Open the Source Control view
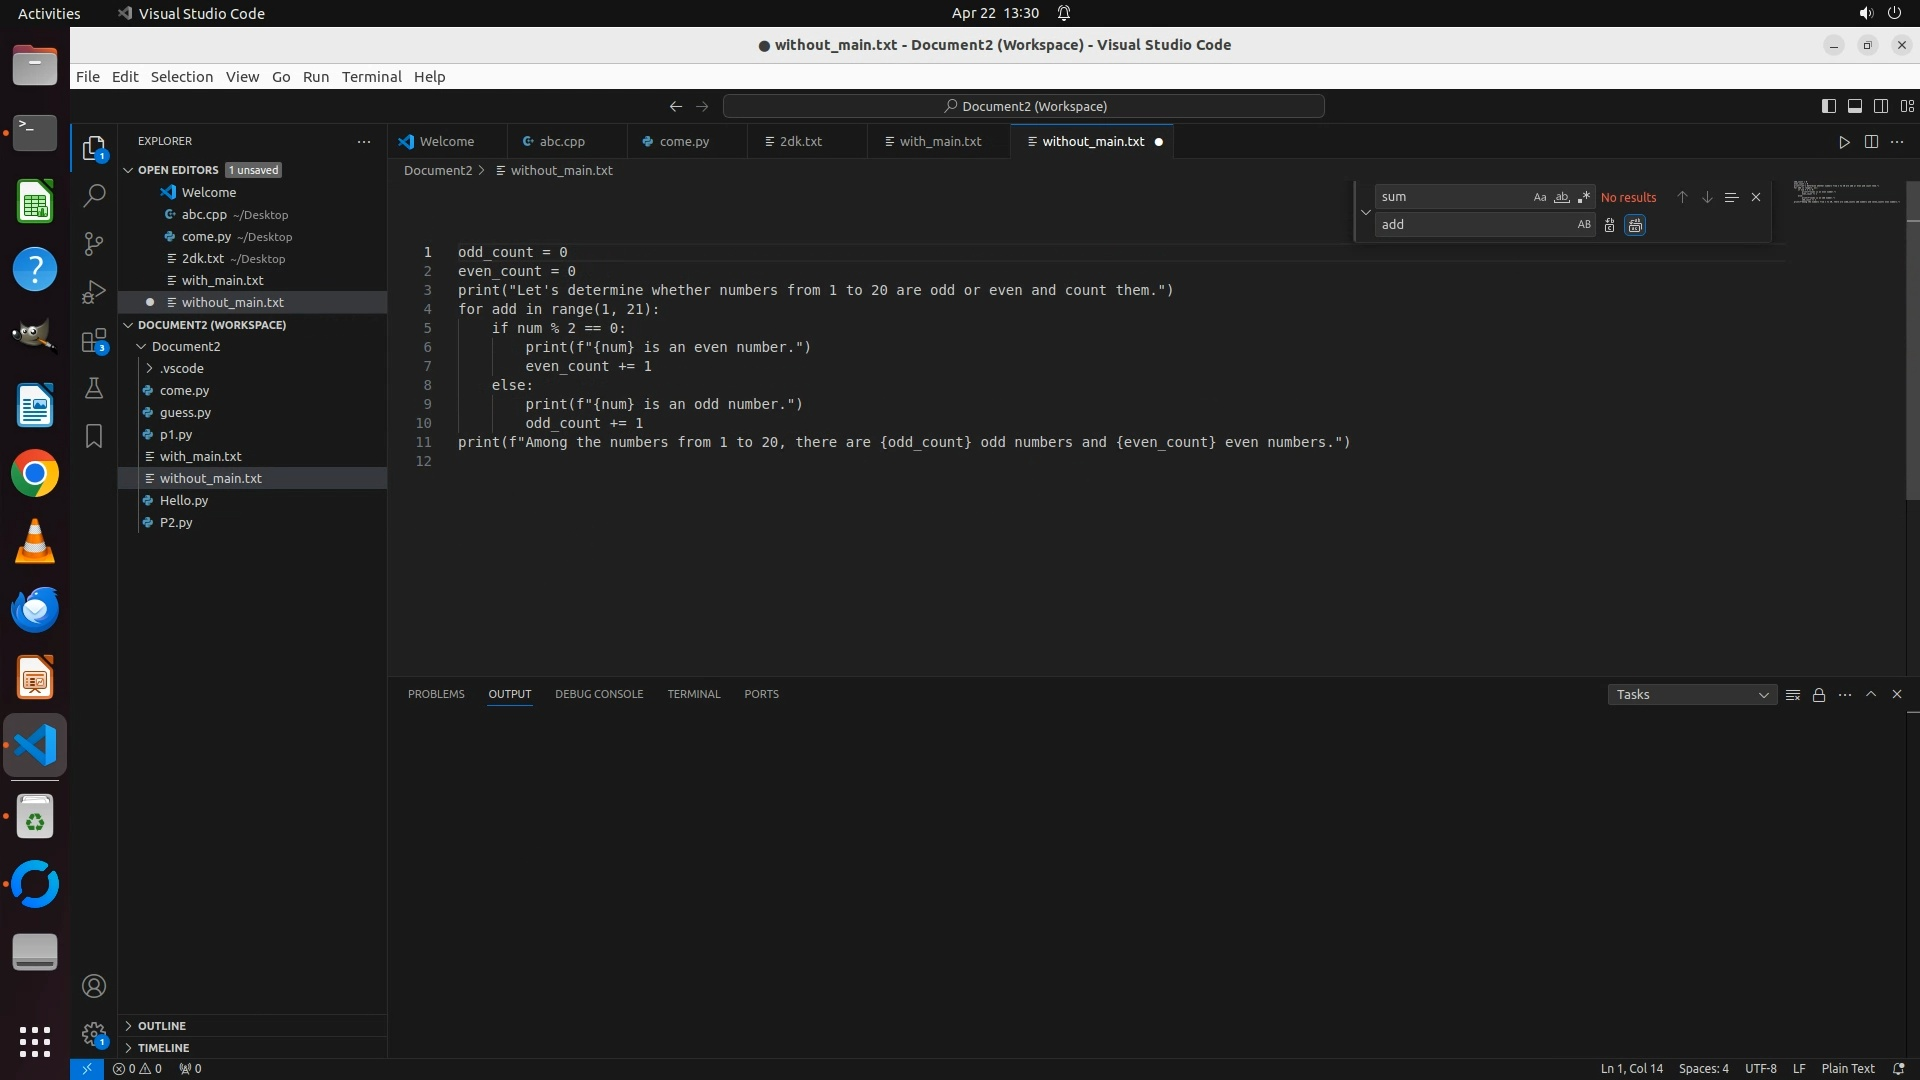 click(94, 244)
